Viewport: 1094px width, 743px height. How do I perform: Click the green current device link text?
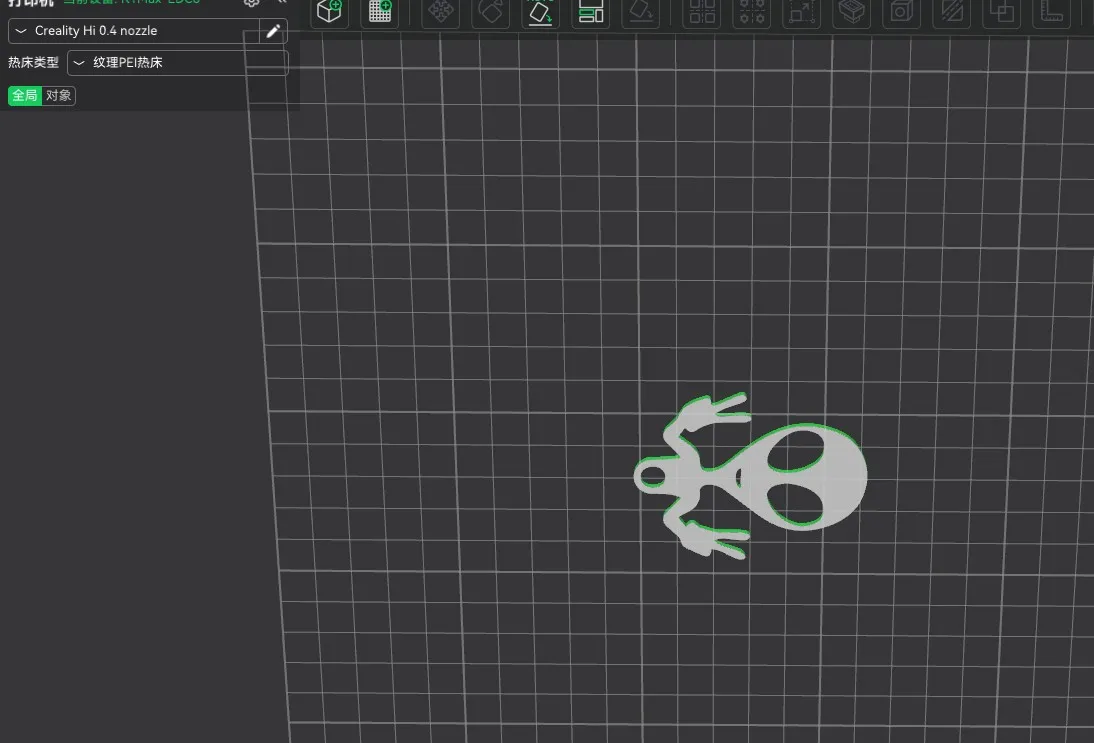click(132, 2)
